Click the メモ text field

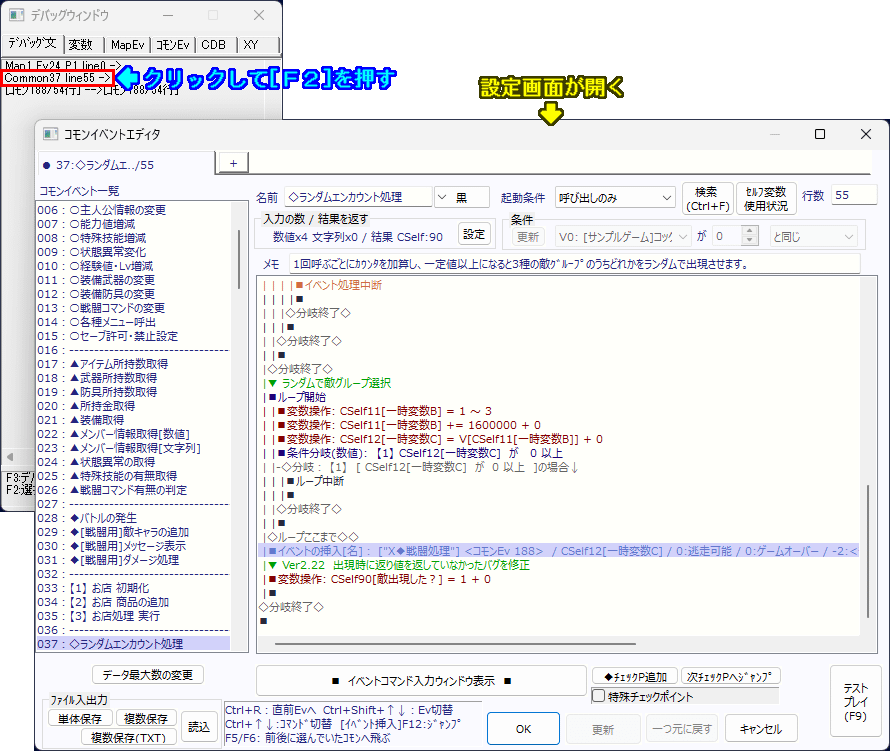pyautogui.click(x=574, y=264)
